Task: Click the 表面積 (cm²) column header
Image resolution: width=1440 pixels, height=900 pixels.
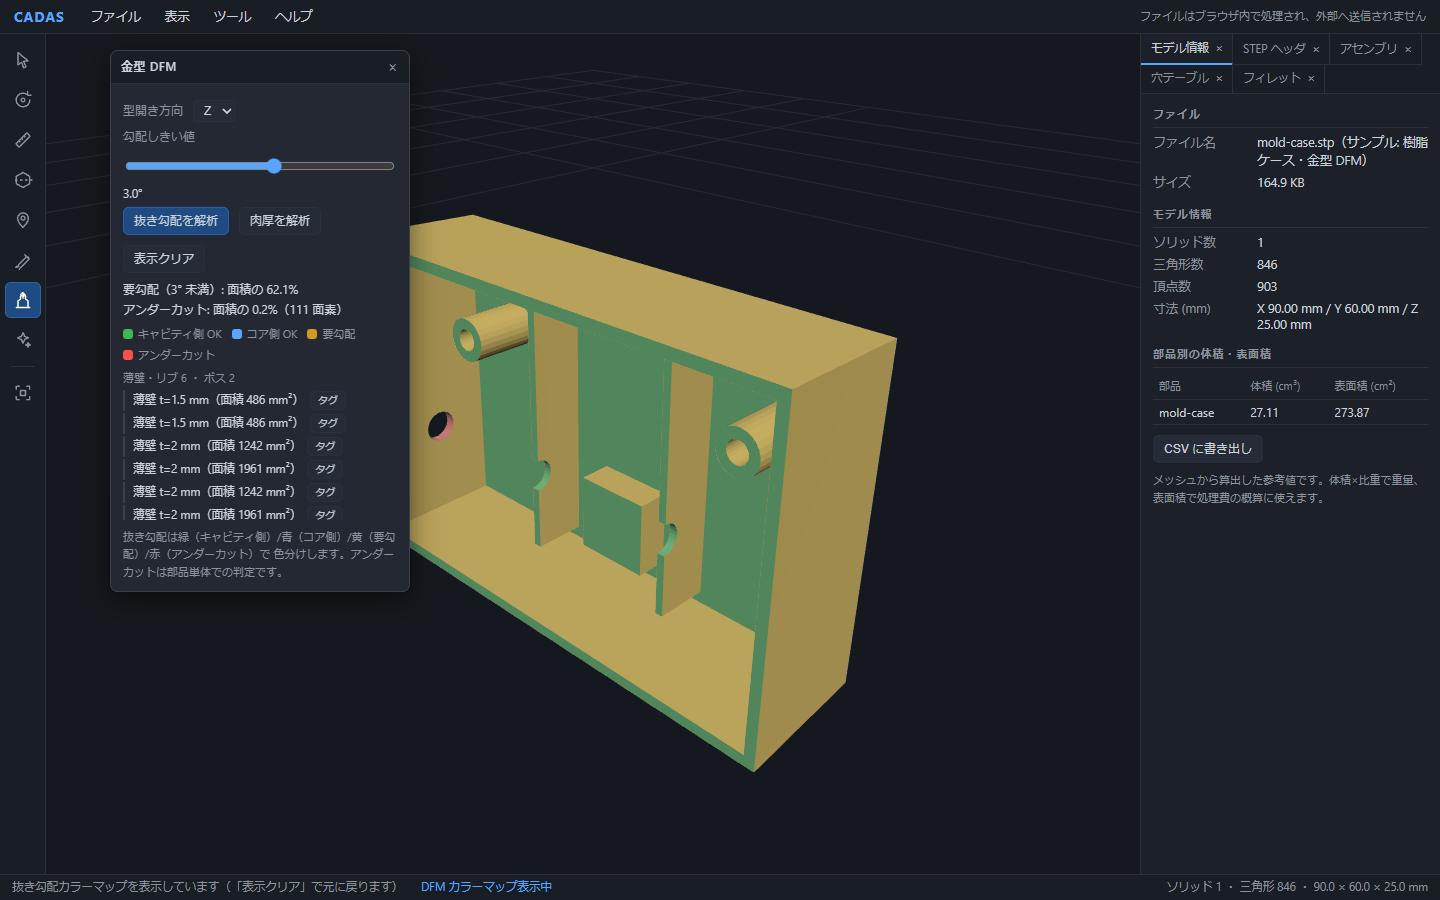Action: [x=1365, y=386]
